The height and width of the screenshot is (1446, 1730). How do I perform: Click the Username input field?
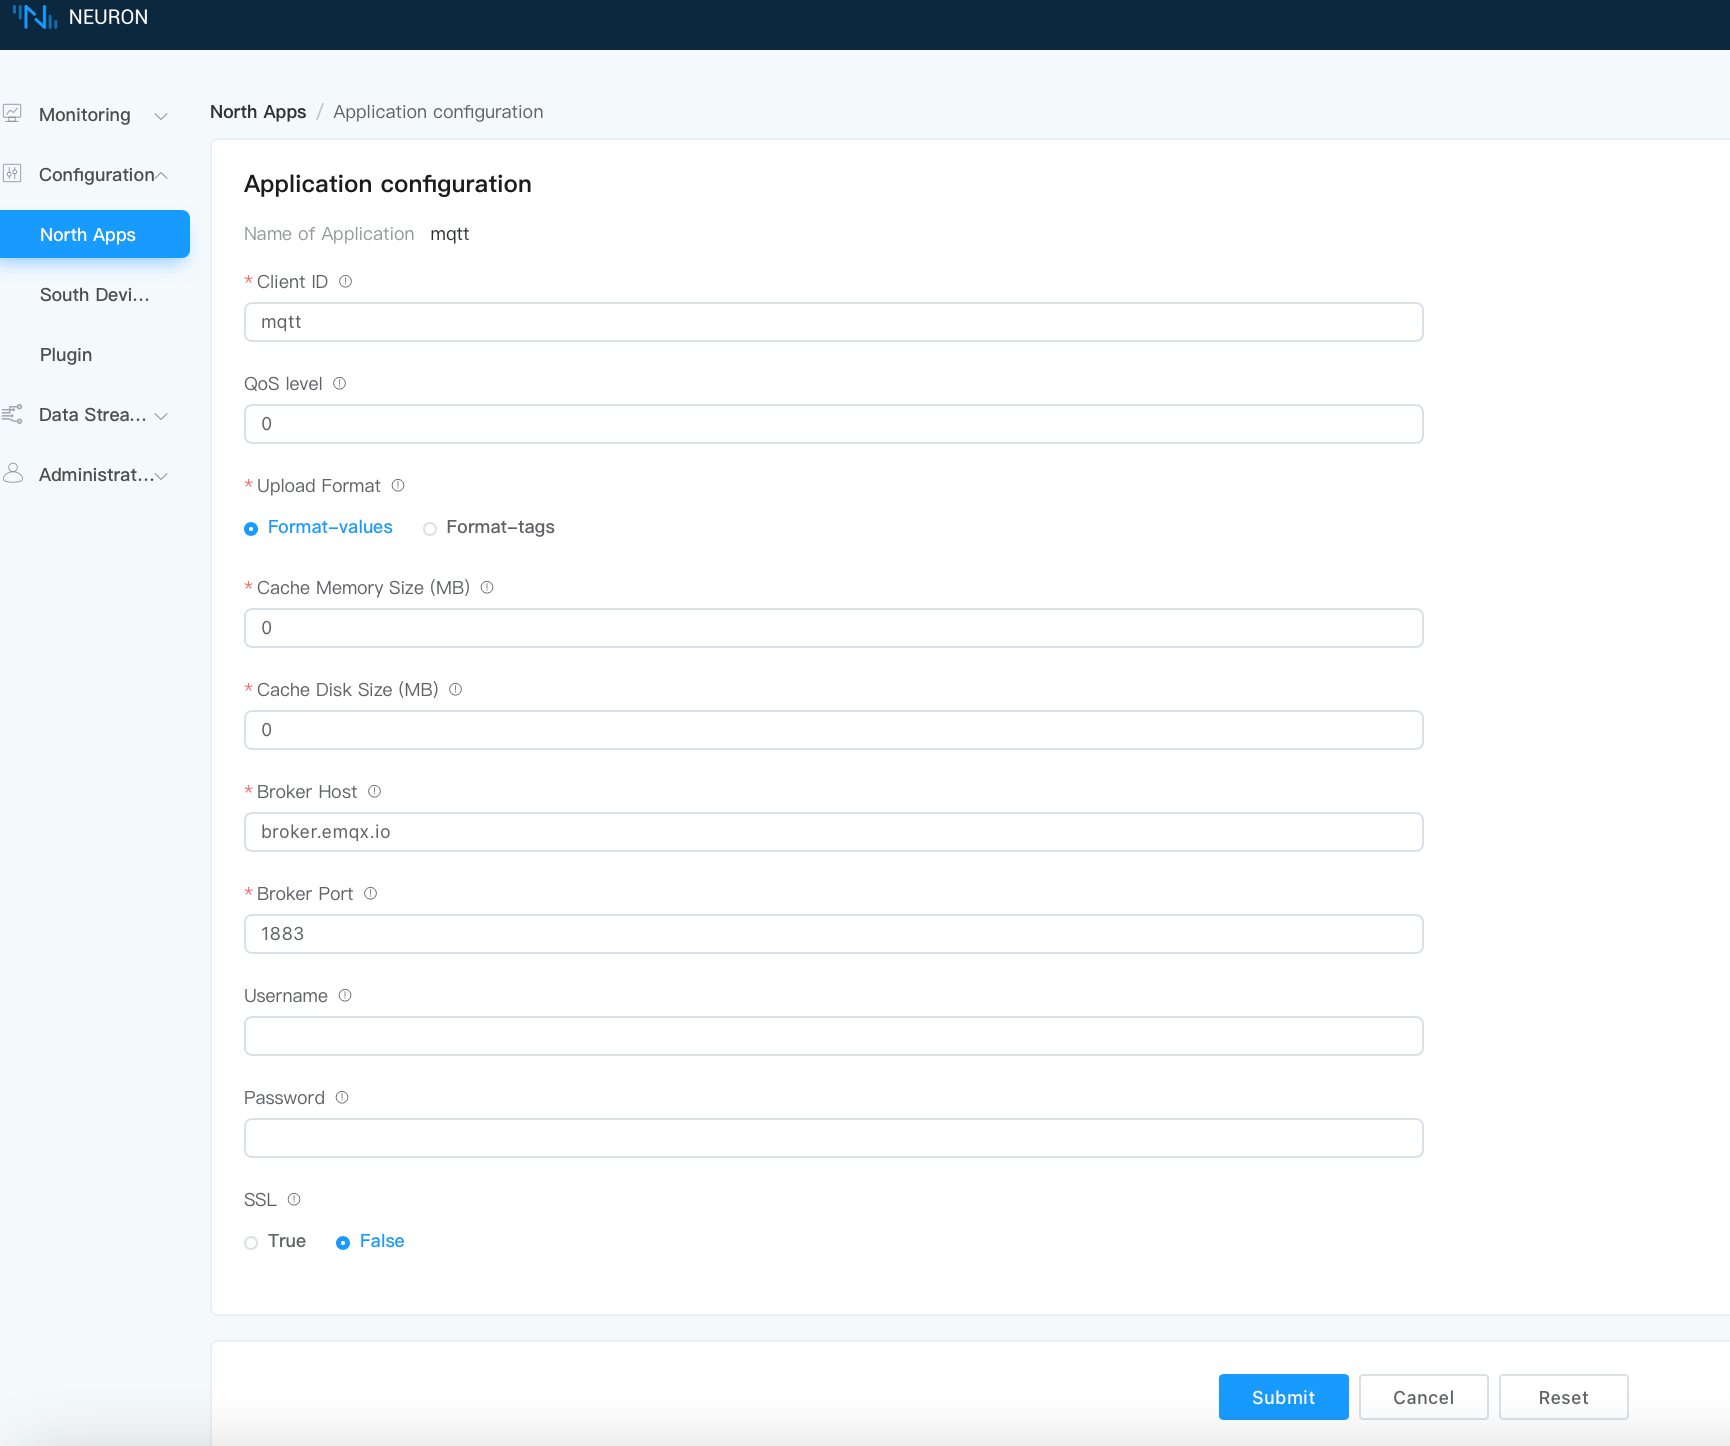pyautogui.click(x=833, y=1036)
